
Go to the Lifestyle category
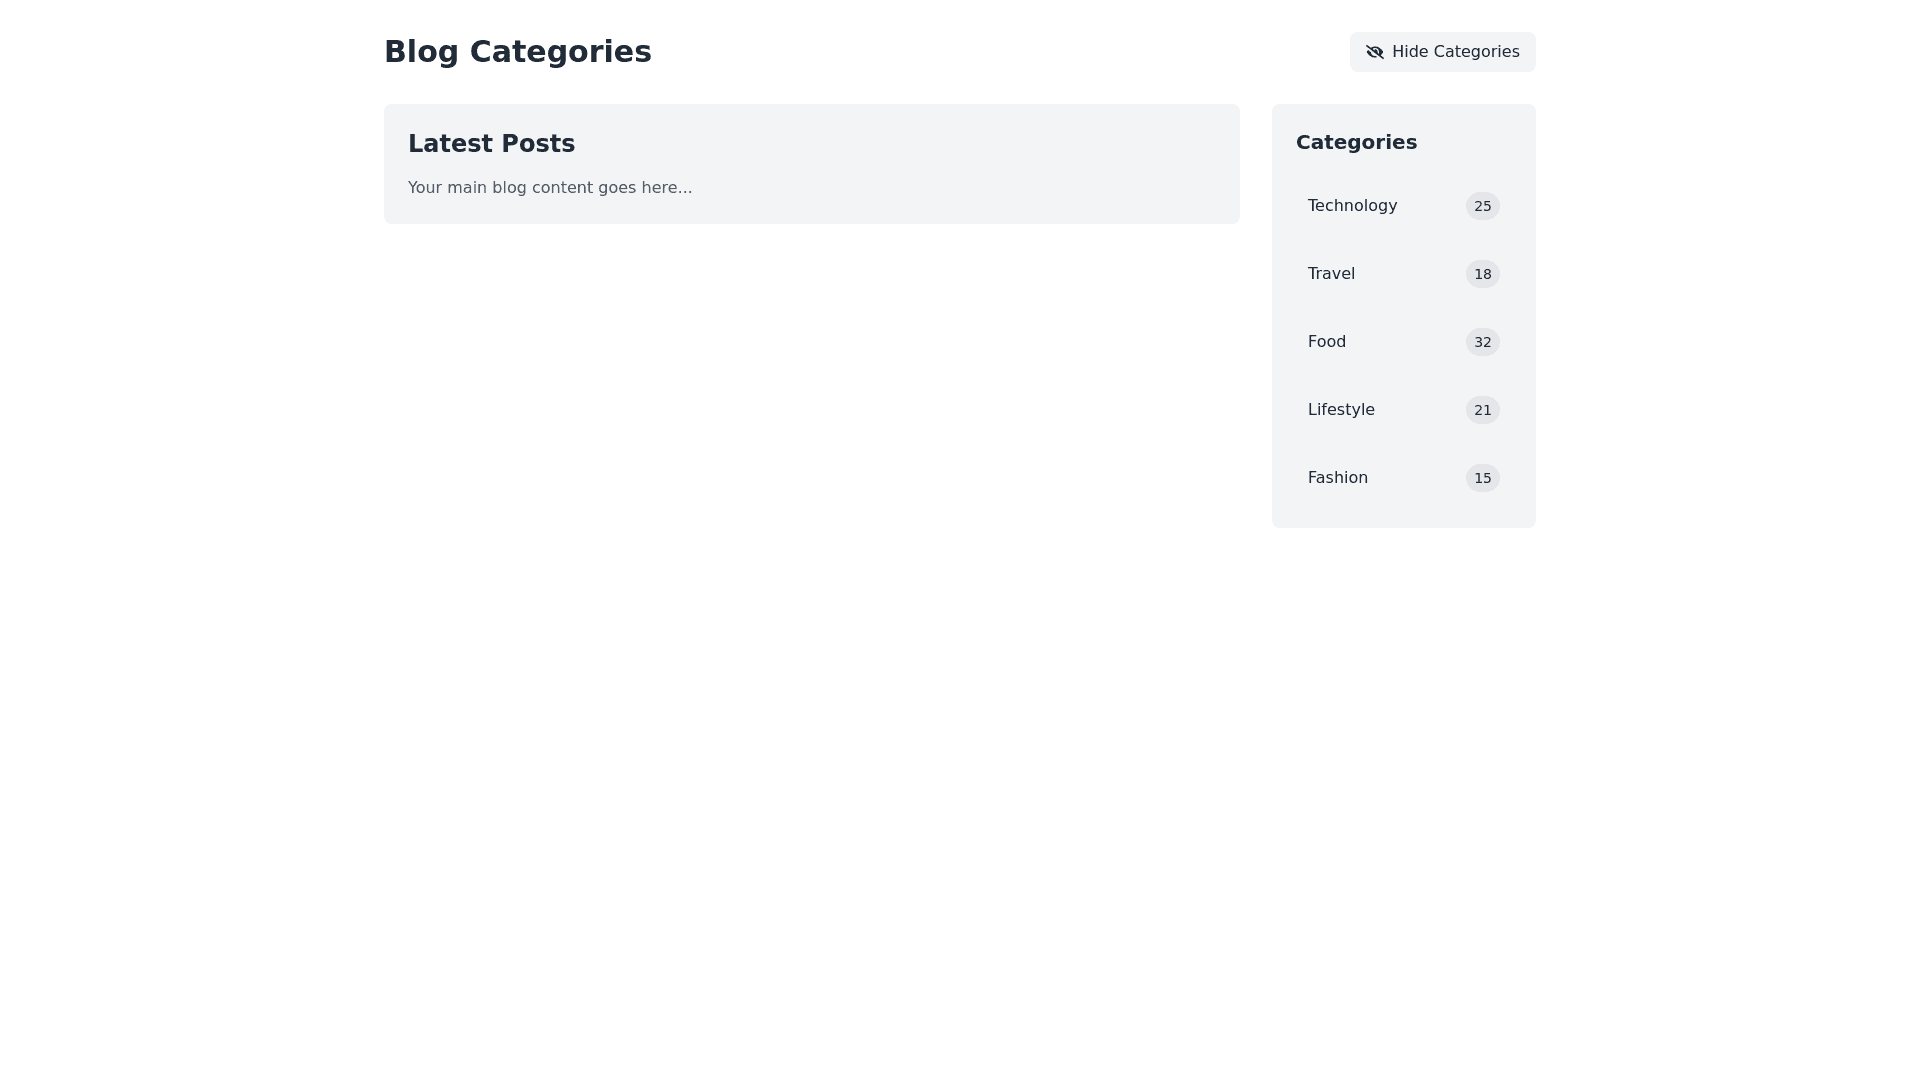[1341, 410]
